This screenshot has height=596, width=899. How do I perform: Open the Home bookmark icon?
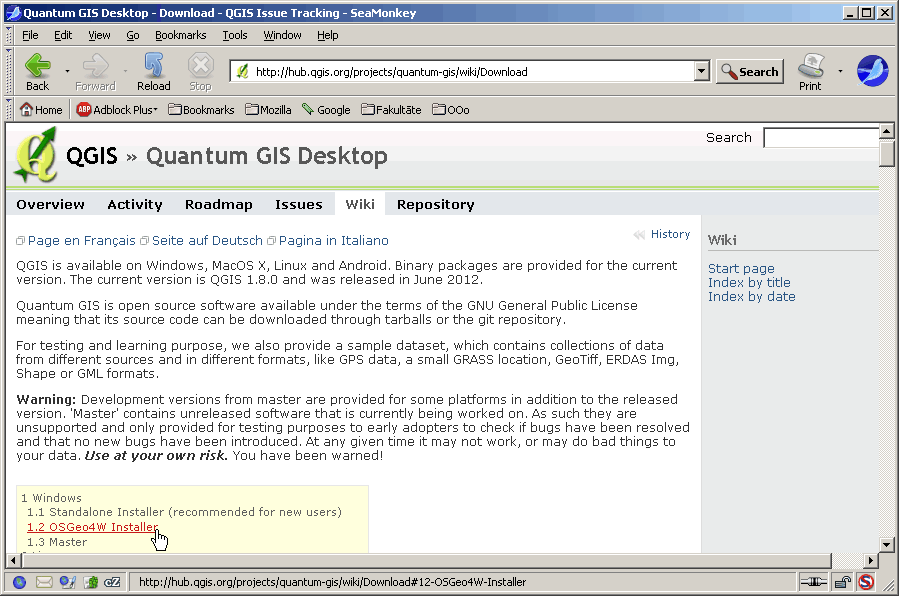[x=26, y=109]
